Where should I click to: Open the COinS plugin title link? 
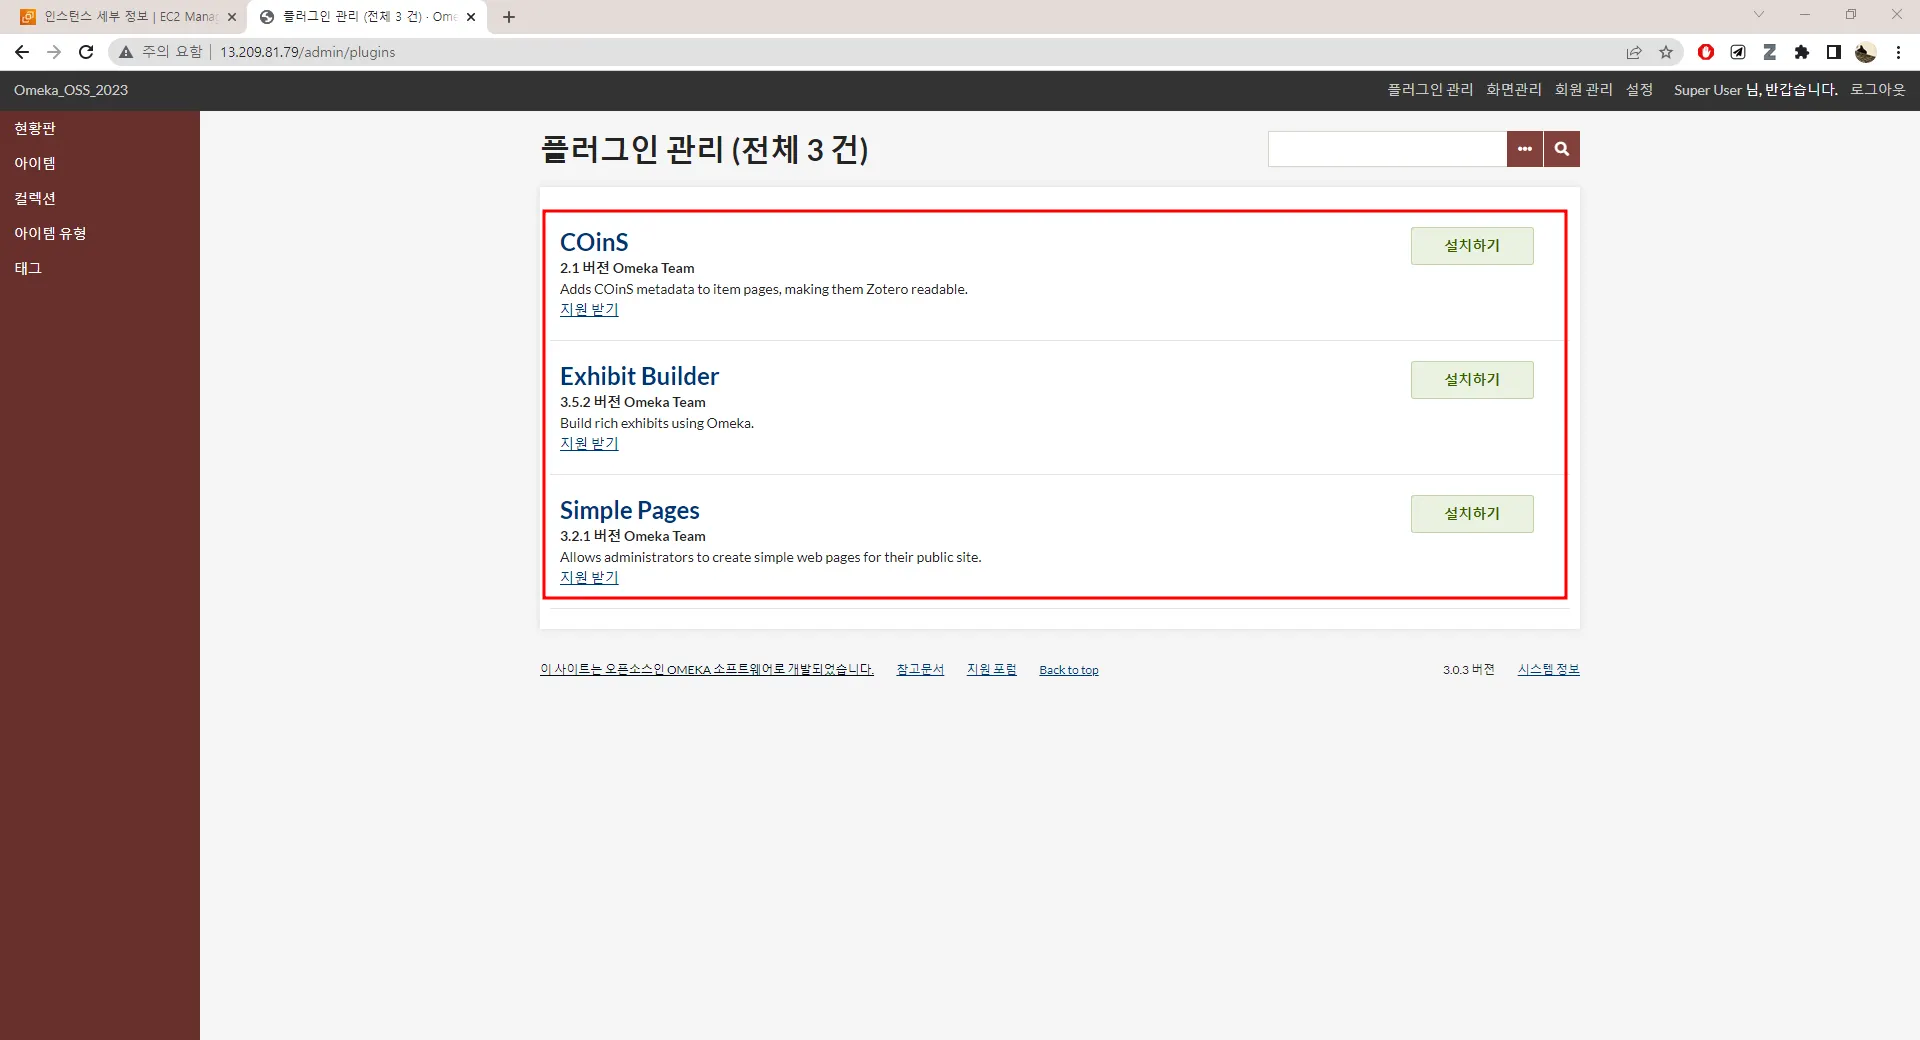coord(594,242)
